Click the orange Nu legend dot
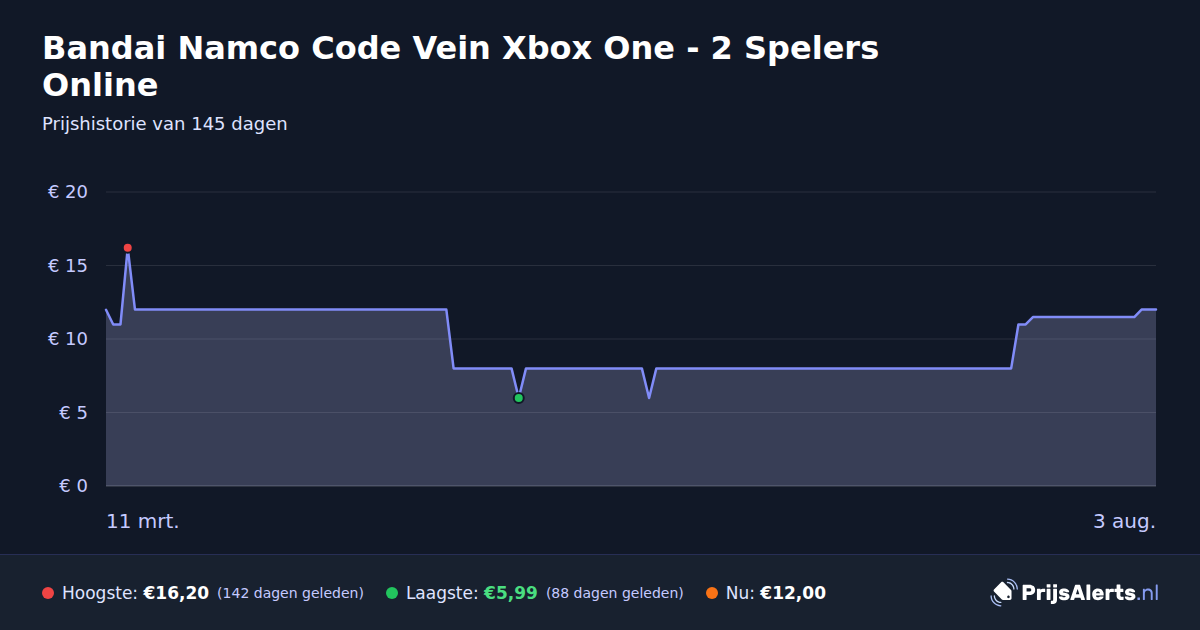The width and height of the screenshot is (1200, 630). (x=712, y=593)
